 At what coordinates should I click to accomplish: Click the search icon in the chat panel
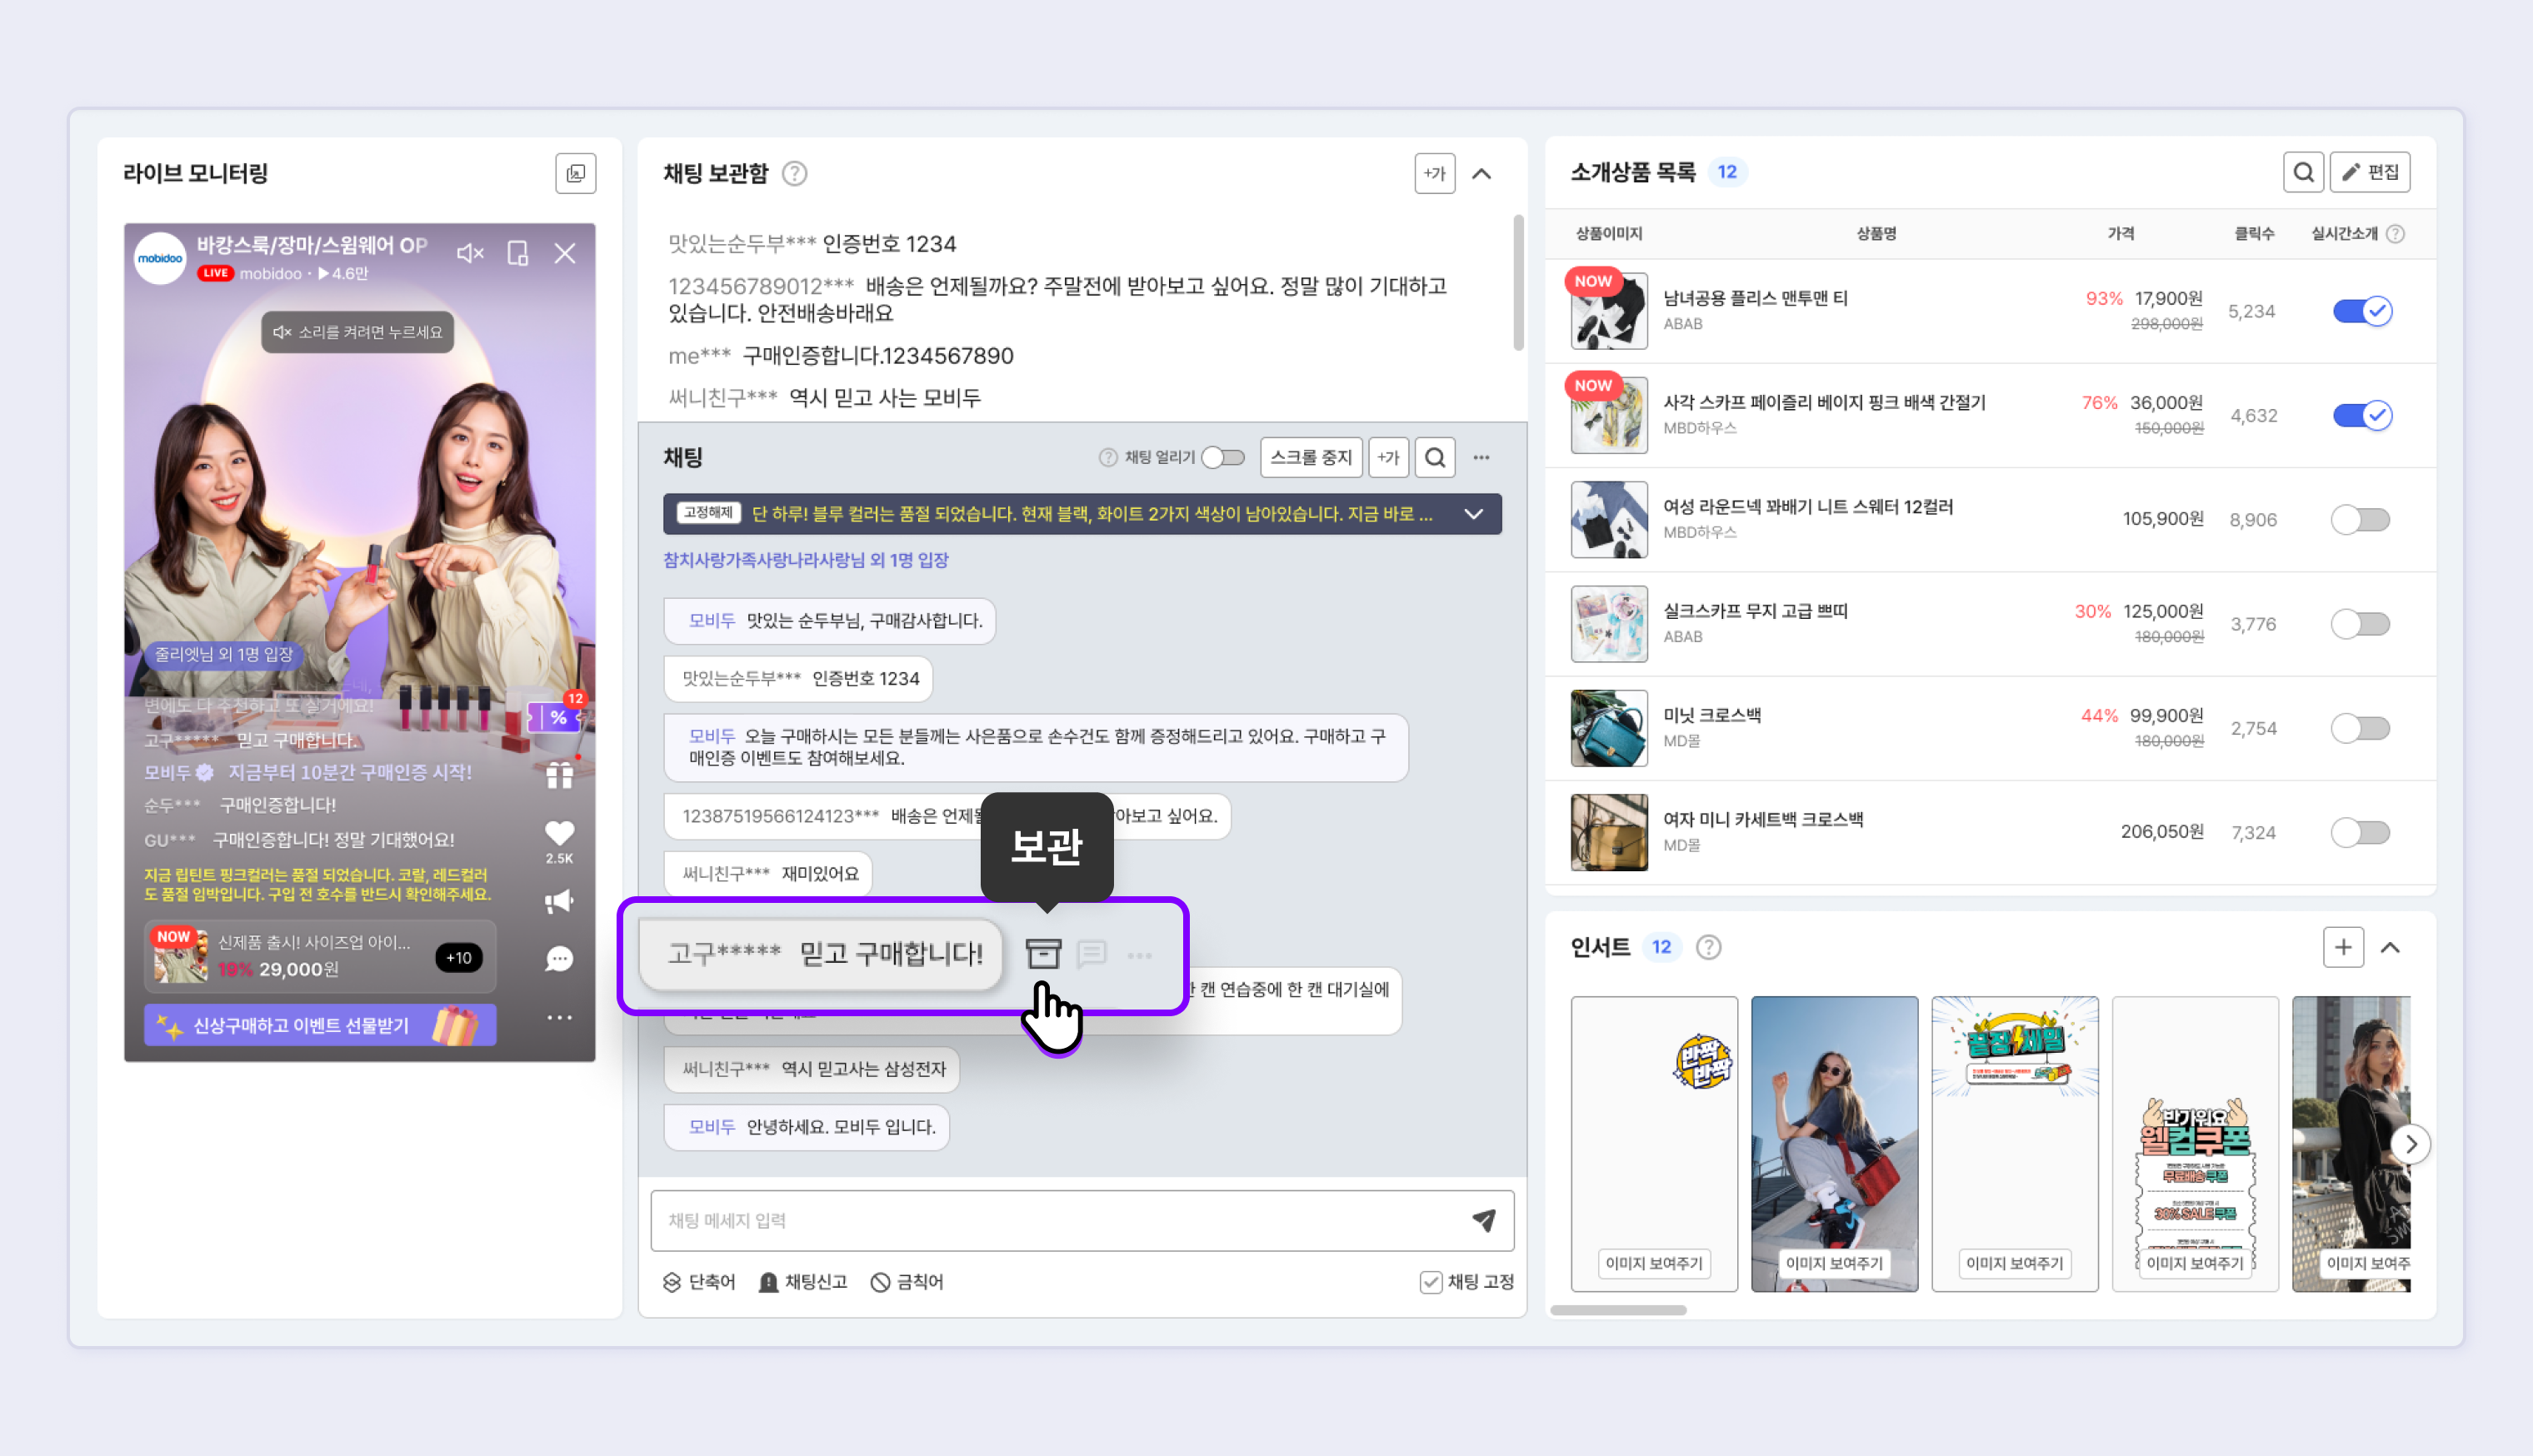(x=1435, y=458)
